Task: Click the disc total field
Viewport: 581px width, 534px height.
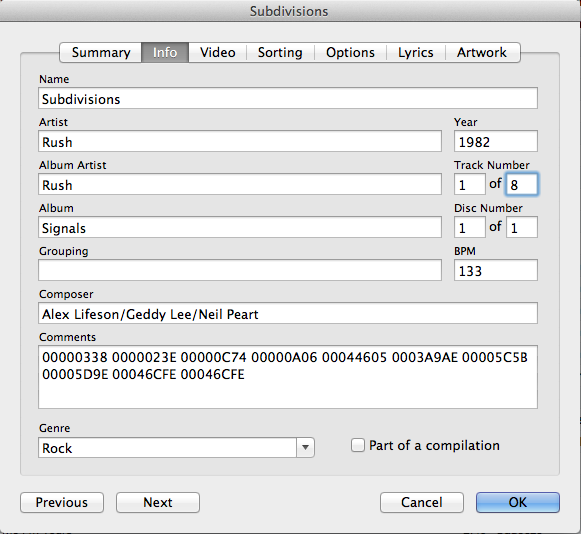Action: click(x=522, y=227)
